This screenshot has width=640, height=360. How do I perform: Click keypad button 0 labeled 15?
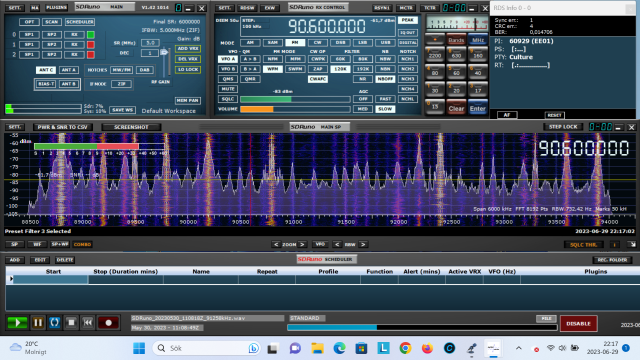point(435,107)
